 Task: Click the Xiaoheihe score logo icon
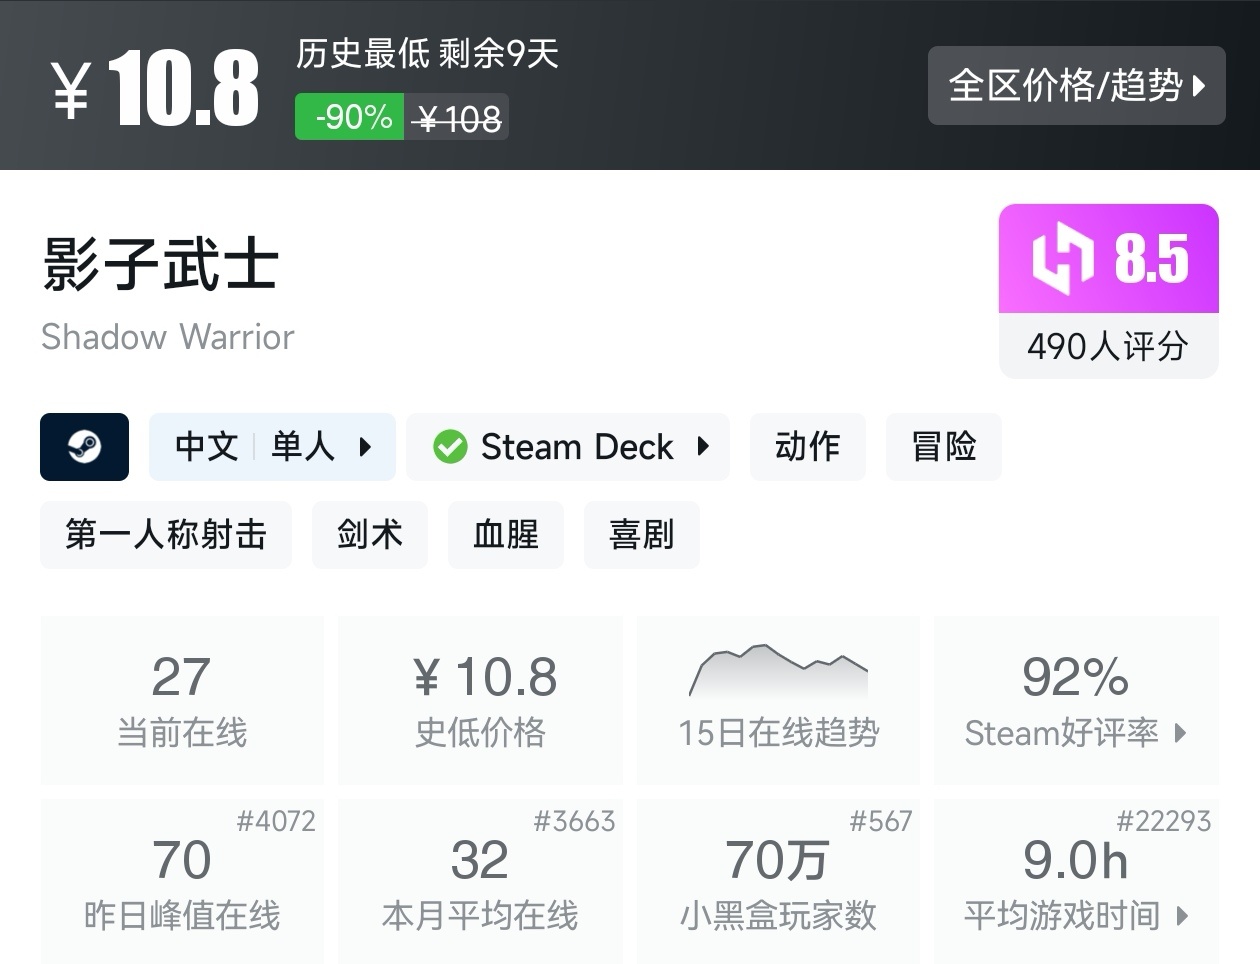[x=1063, y=259]
